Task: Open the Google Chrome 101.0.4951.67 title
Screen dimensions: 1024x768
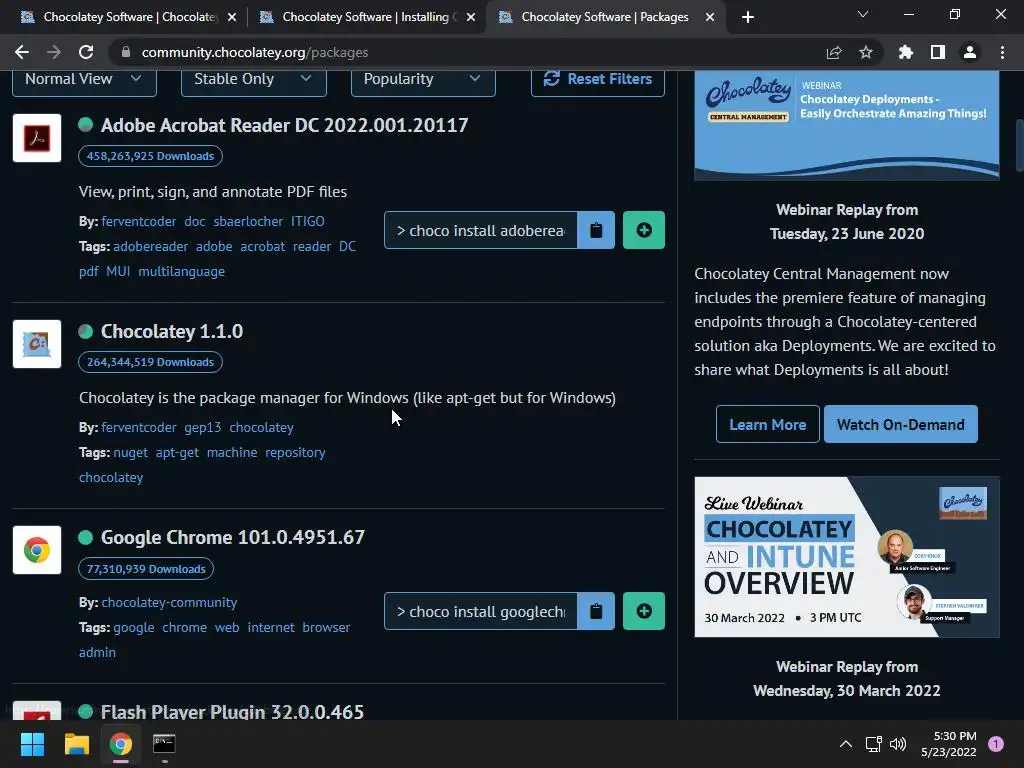Action: pos(232,537)
